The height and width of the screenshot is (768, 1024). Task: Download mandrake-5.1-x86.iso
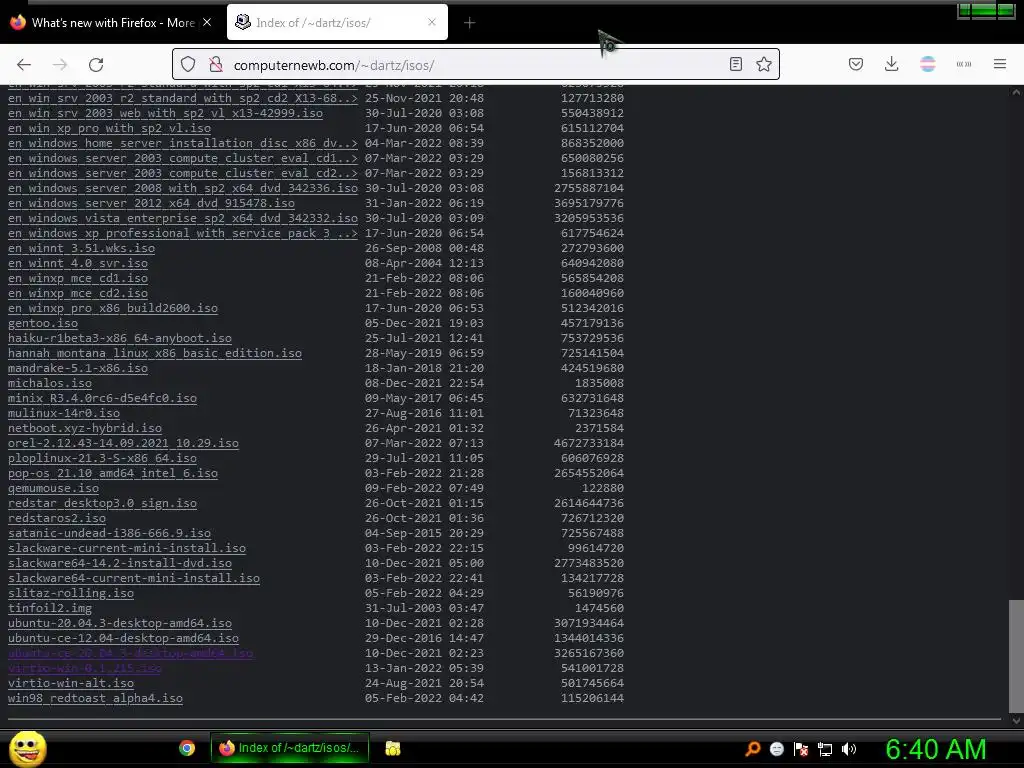[78, 368]
